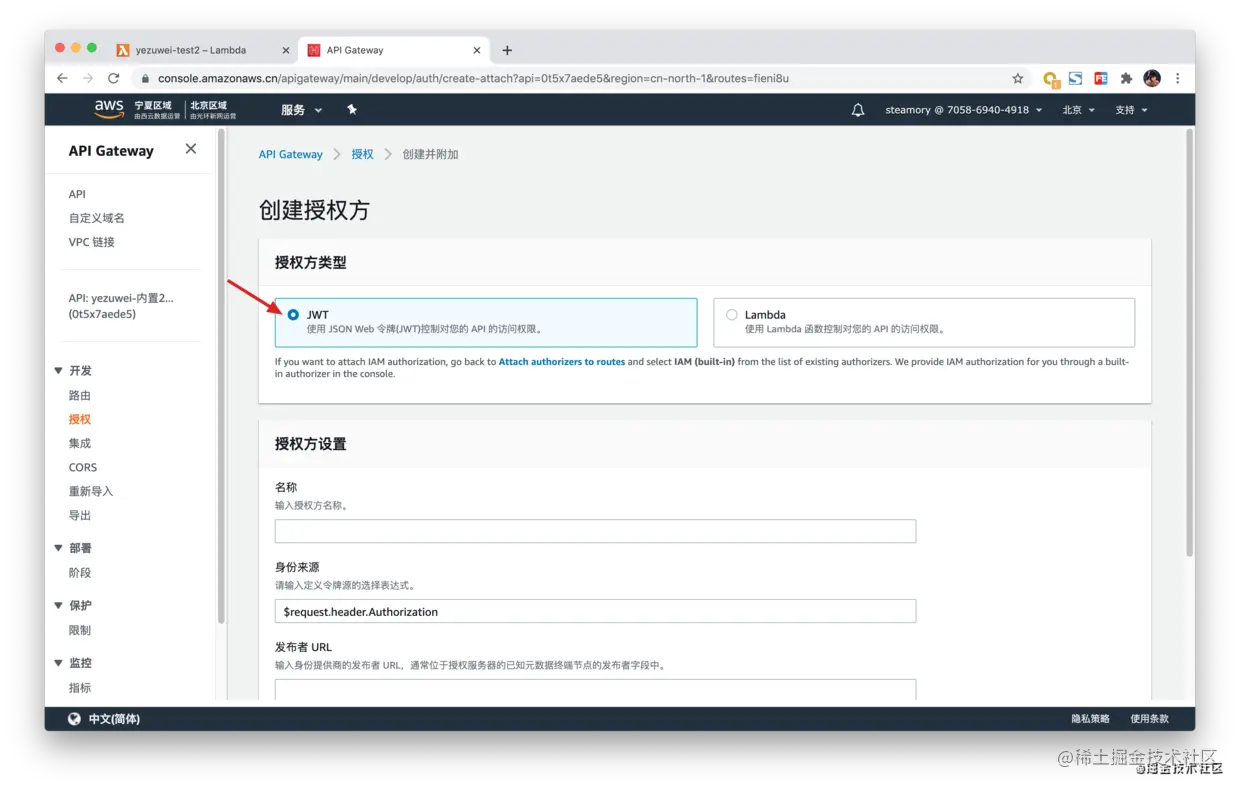Switch to the API Gateway browser tab

tap(393, 50)
